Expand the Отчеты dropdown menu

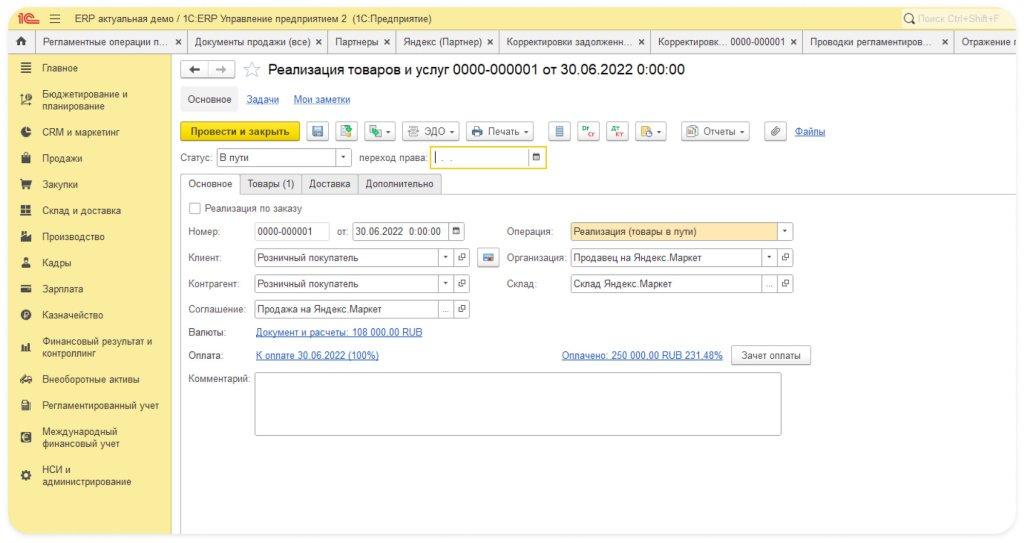(716, 132)
